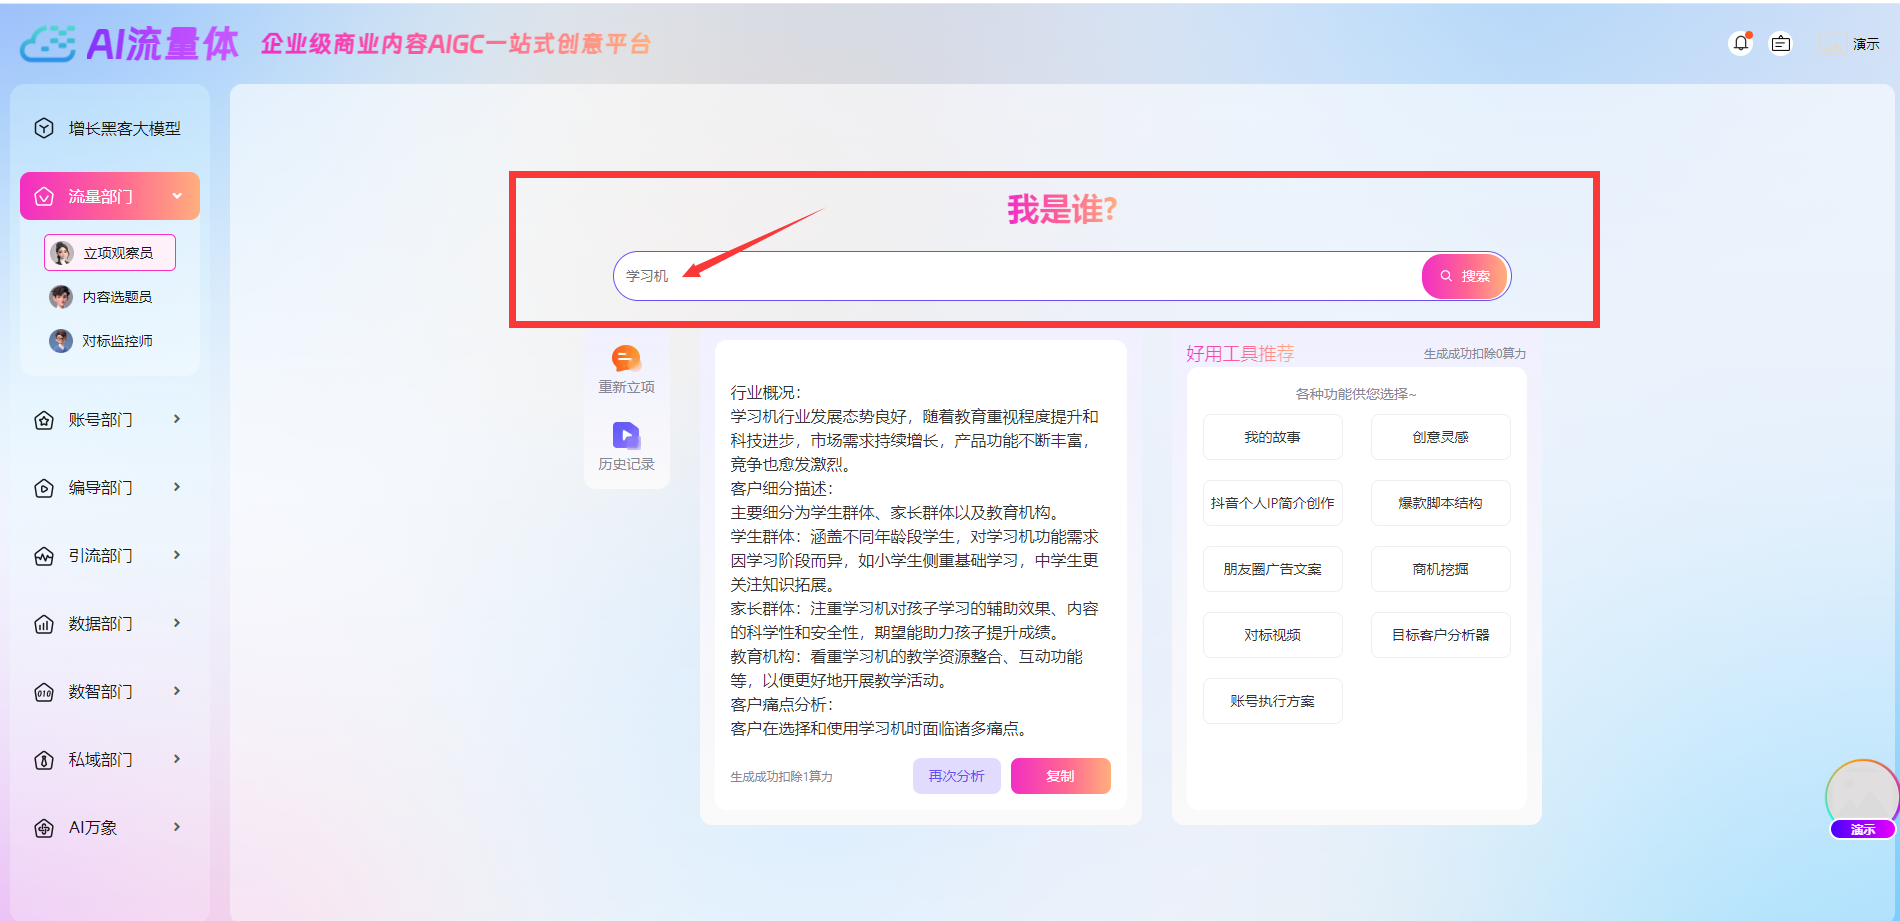Click the 数据部门 chart icon
This screenshot has width=1900, height=921.
tap(43, 623)
